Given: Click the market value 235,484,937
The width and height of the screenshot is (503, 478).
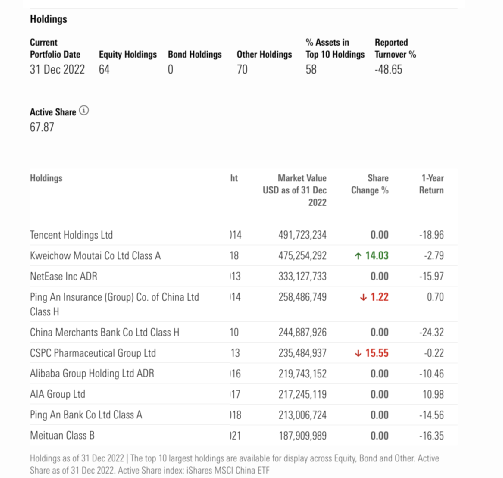Looking at the screenshot, I should click(x=302, y=353).
